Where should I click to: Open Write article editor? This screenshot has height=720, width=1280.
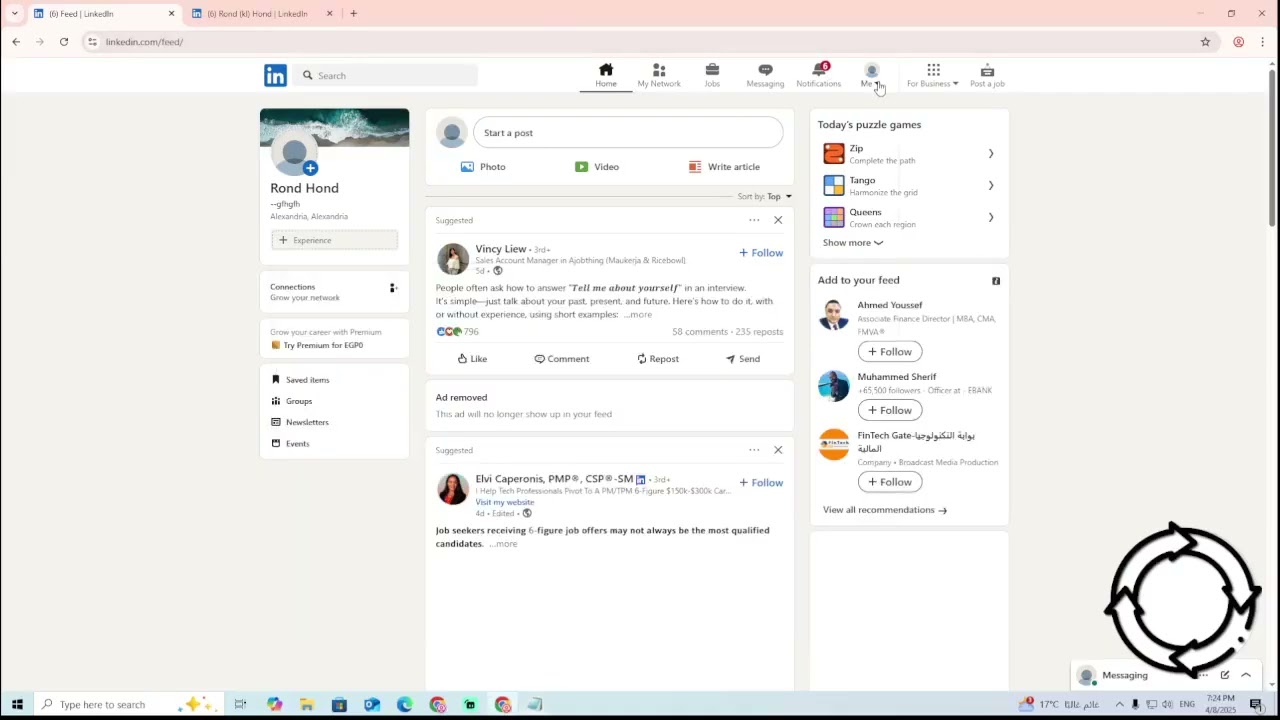point(724,167)
